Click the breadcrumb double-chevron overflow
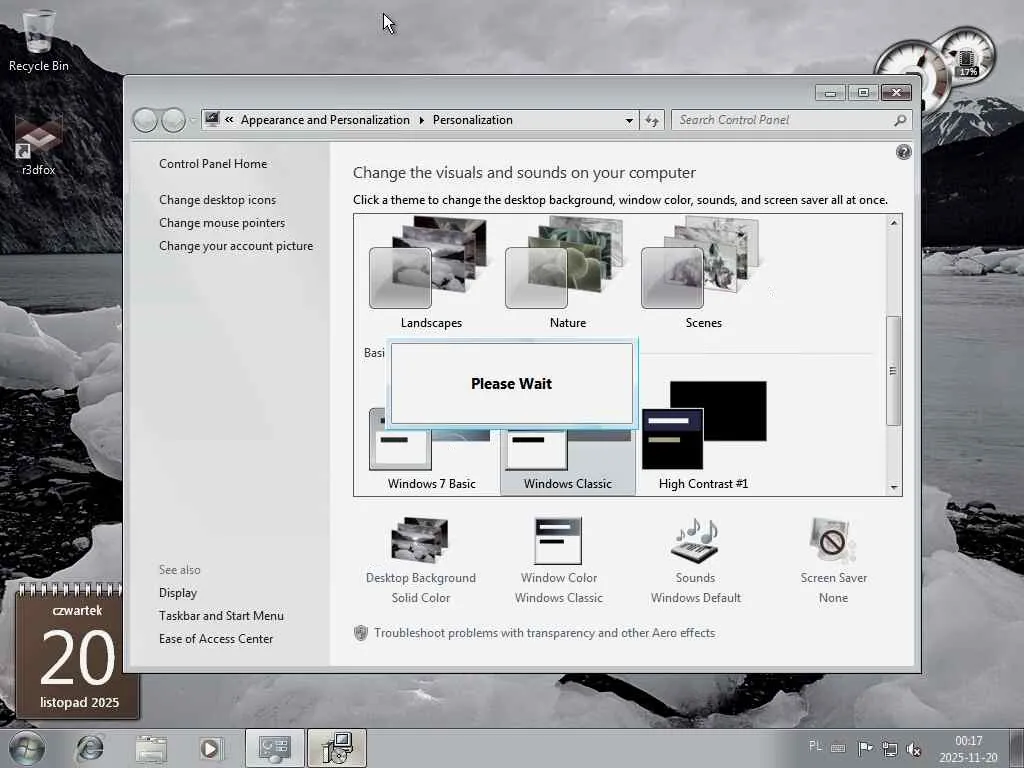This screenshot has width=1024, height=768. tap(229, 120)
